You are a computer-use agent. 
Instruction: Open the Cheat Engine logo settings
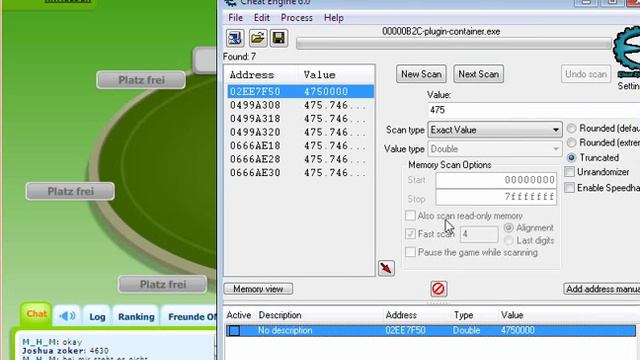(x=628, y=53)
